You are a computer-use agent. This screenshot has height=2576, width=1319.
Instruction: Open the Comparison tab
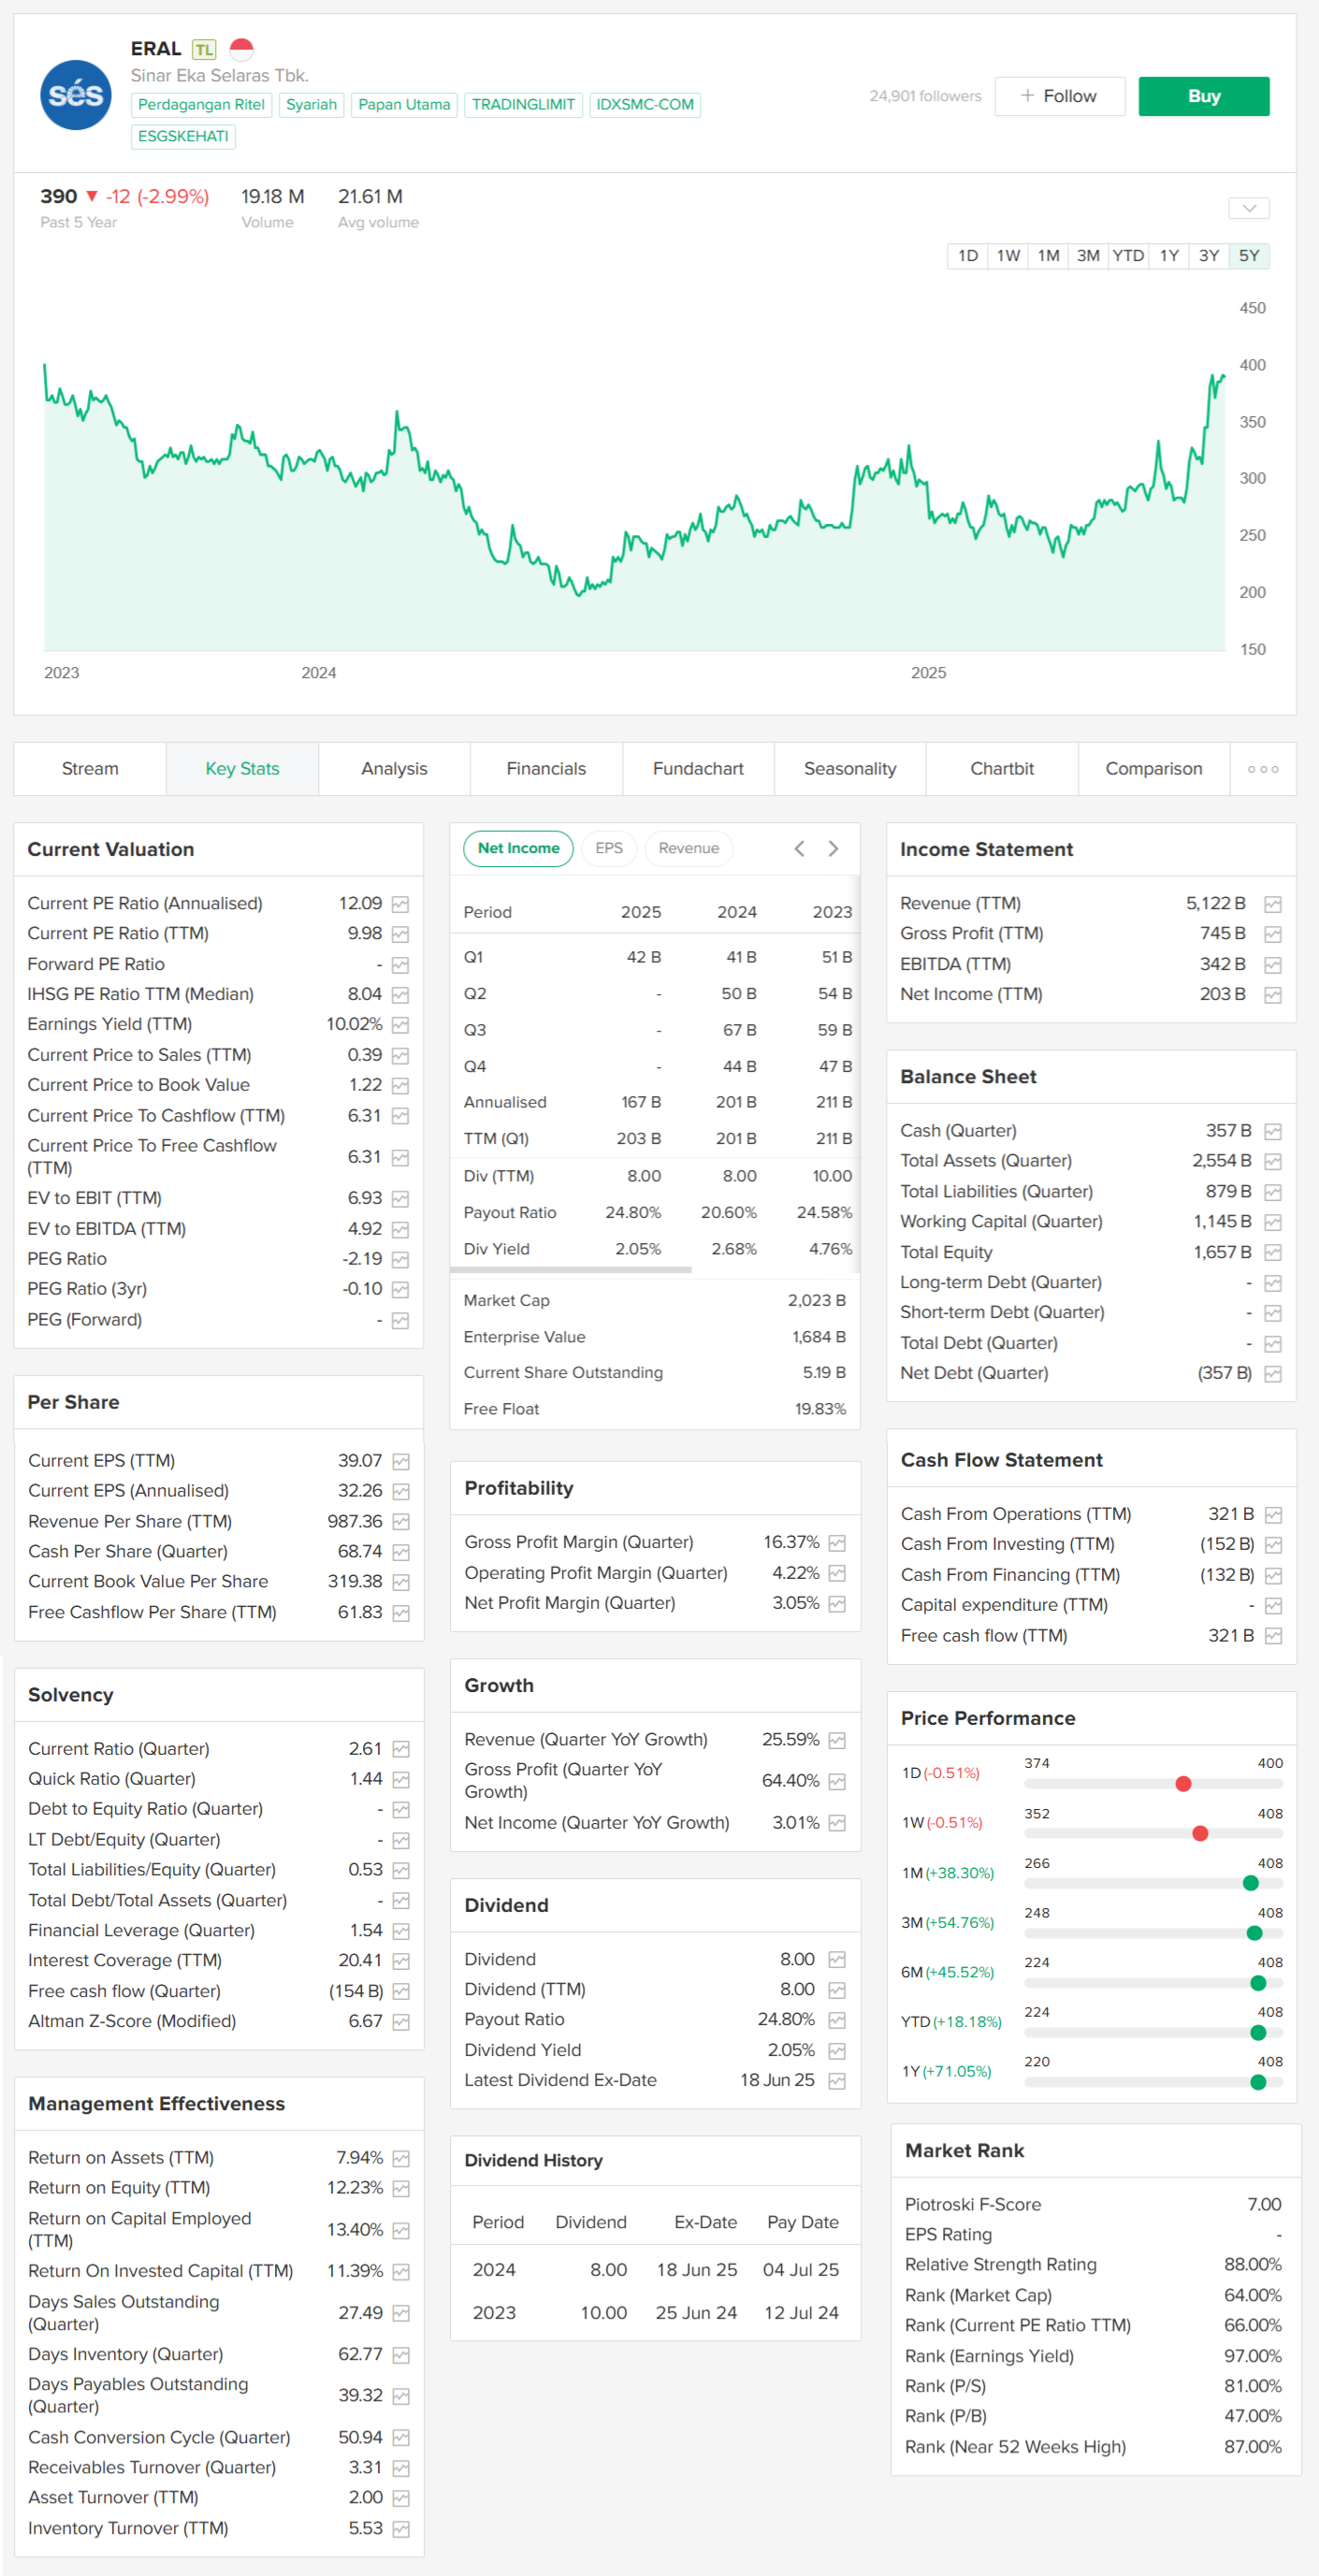[1154, 769]
